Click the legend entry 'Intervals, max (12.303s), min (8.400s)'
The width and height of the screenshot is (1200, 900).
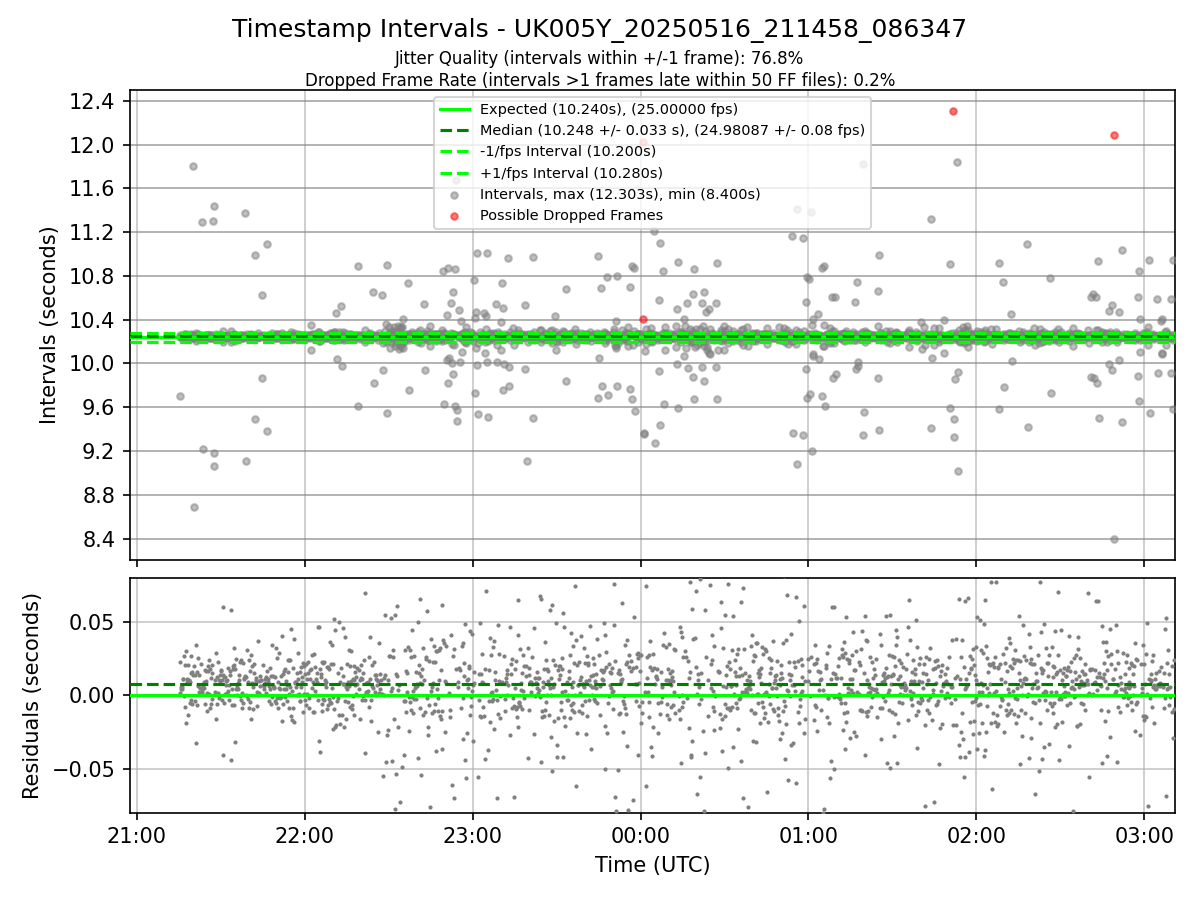[620, 194]
